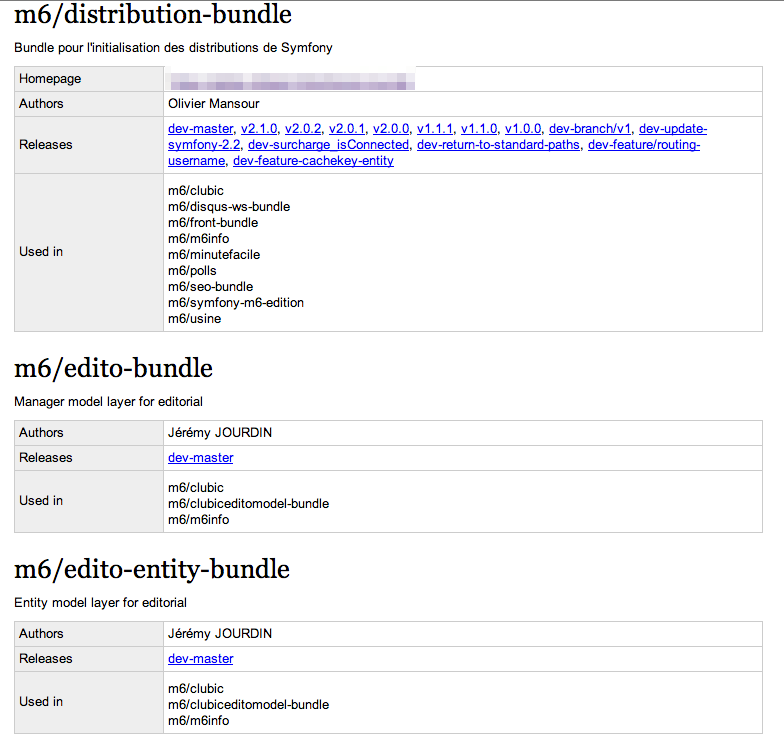Click m6/minutefacile in Used in list

pyautogui.click(x=214, y=254)
